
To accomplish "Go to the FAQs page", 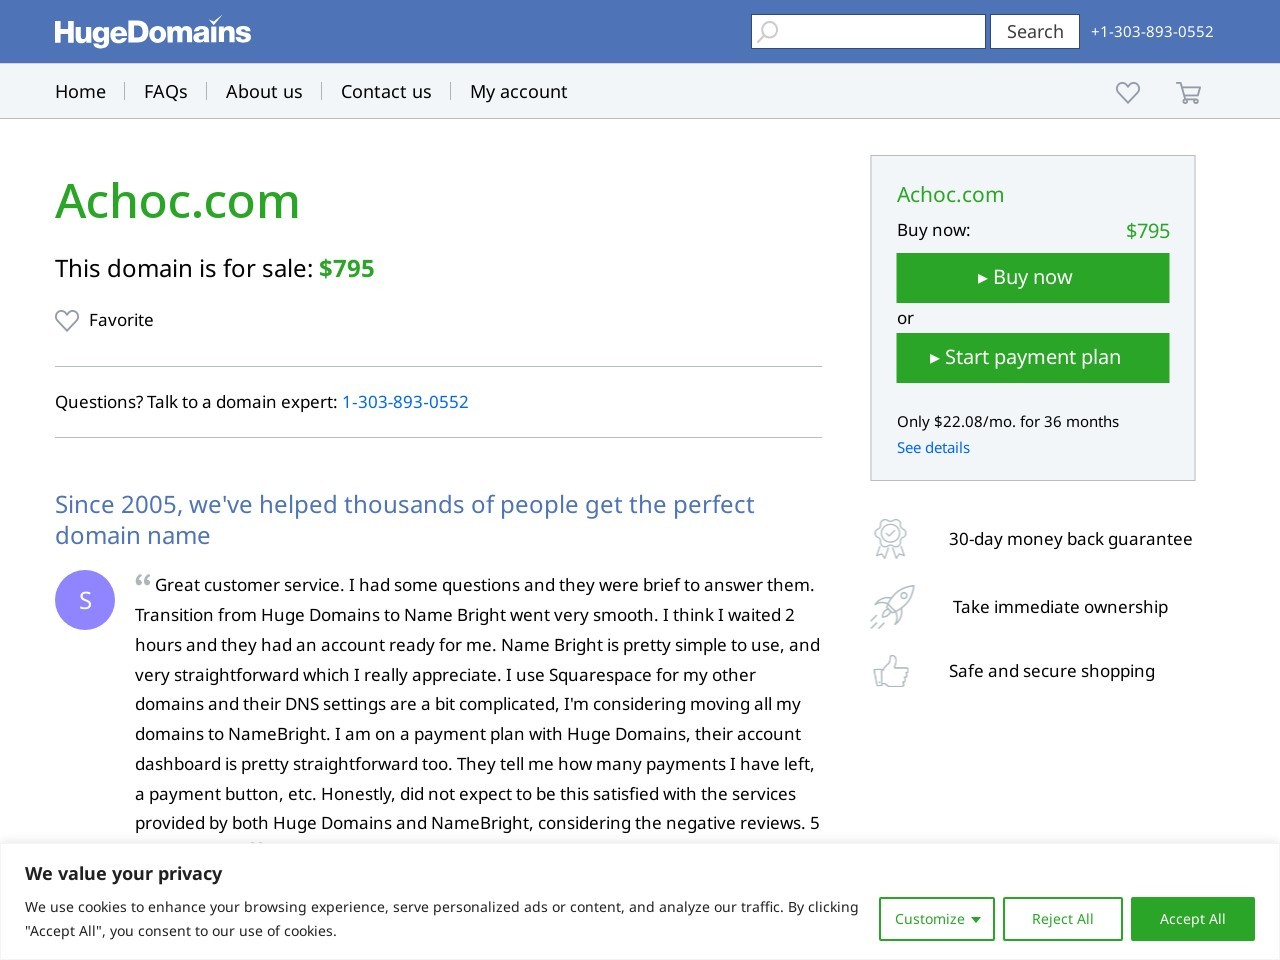I will tap(166, 92).
